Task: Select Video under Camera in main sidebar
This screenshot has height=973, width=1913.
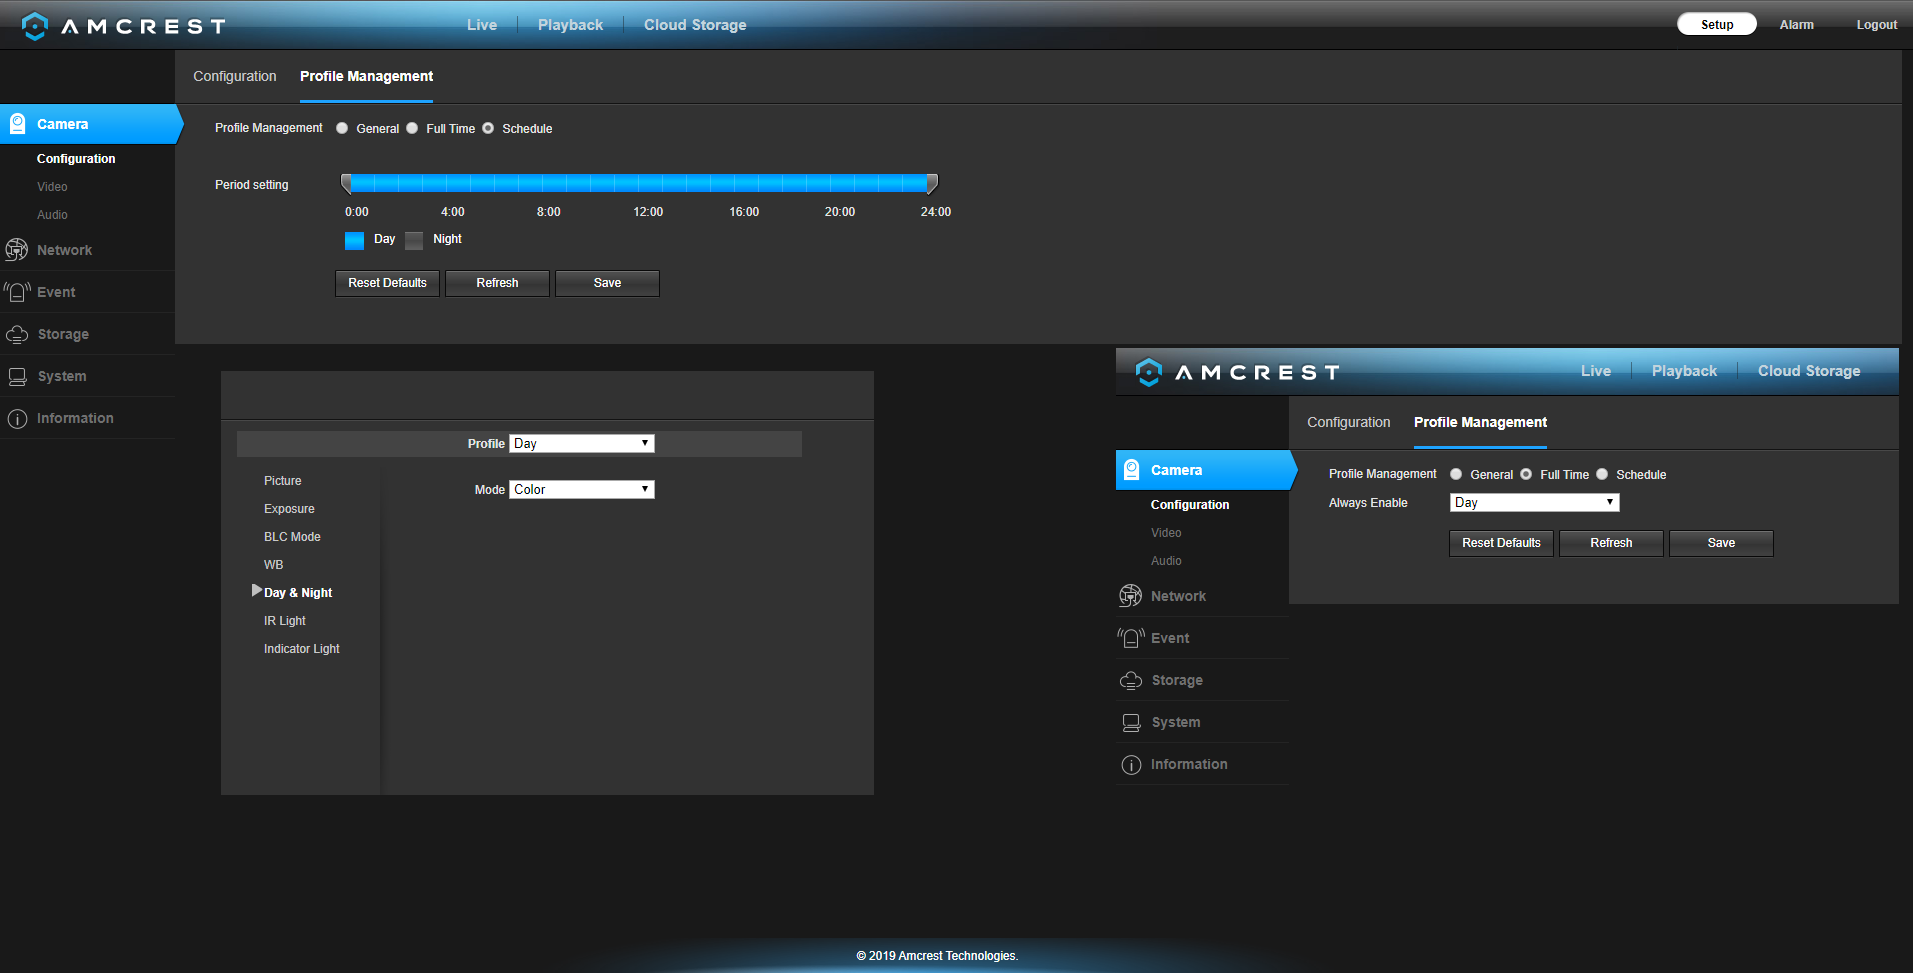Action: pyautogui.click(x=52, y=187)
